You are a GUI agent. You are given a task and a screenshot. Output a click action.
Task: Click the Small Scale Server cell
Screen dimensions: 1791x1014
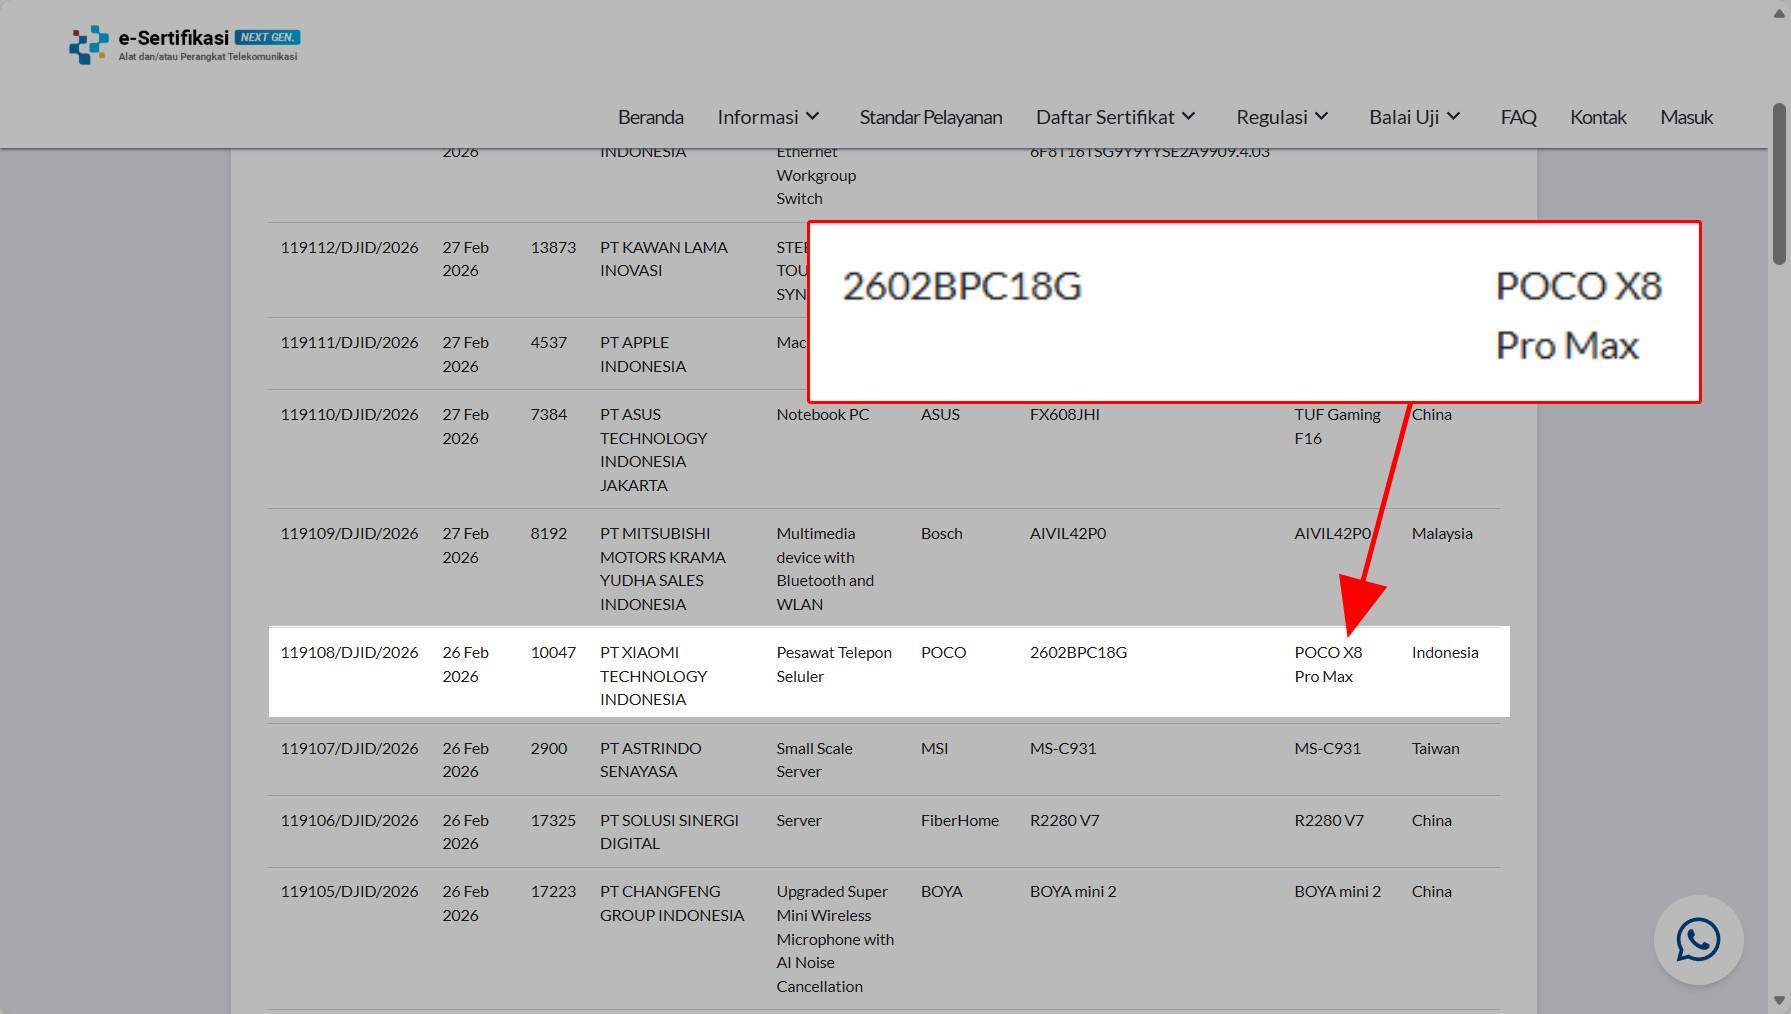[x=815, y=760]
